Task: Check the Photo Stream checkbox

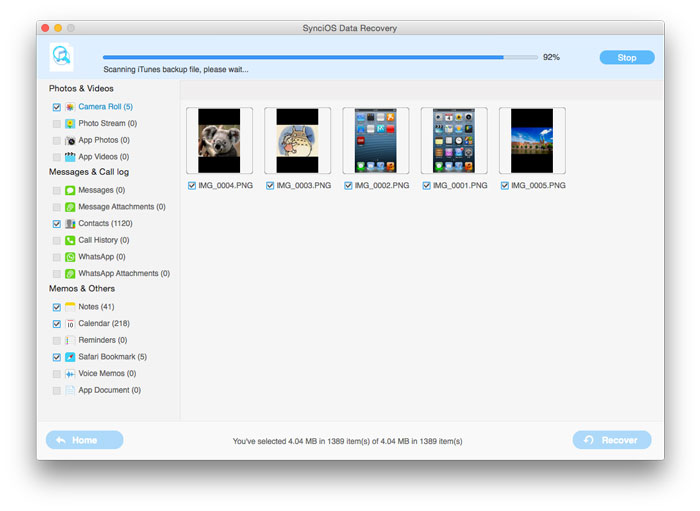Action: (x=57, y=124)
